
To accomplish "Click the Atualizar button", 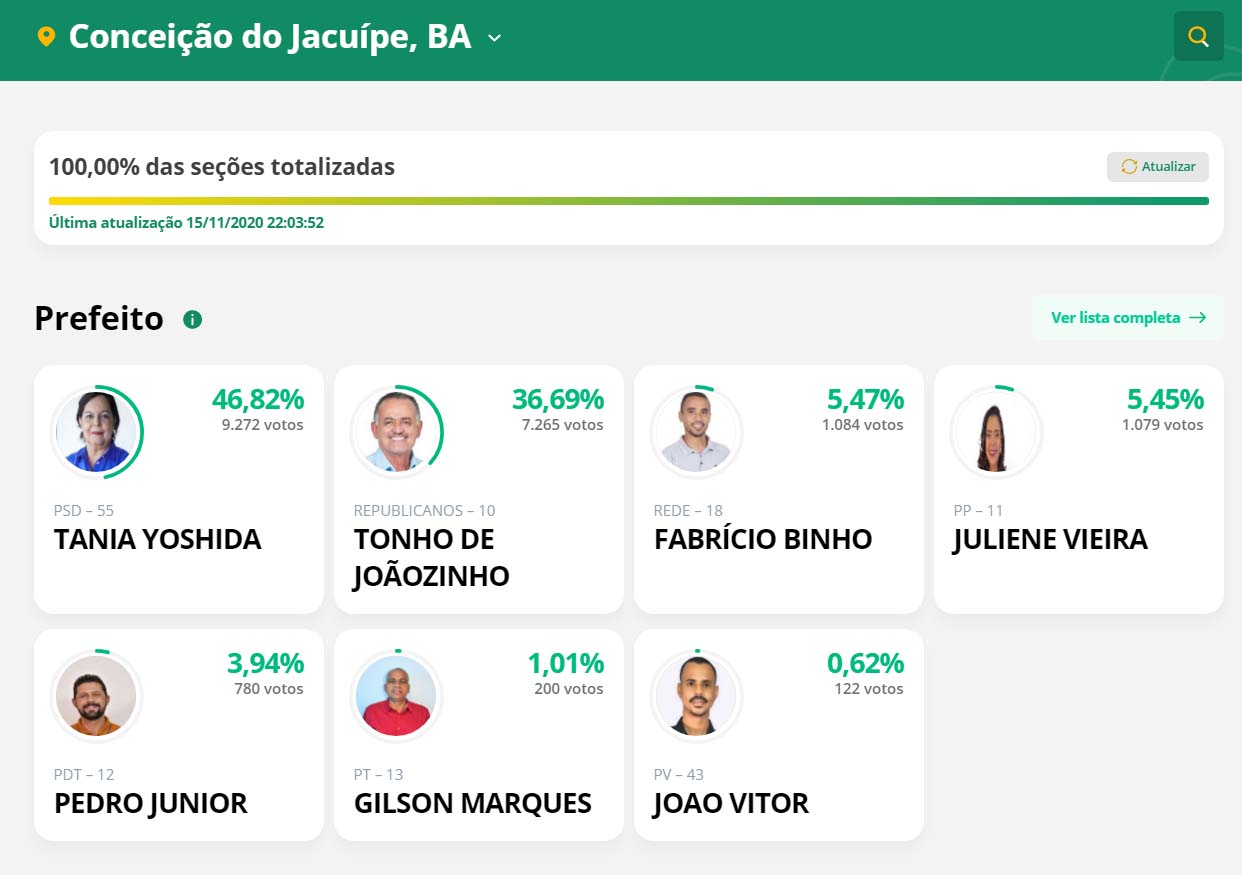I will [x=1158, y=167].
